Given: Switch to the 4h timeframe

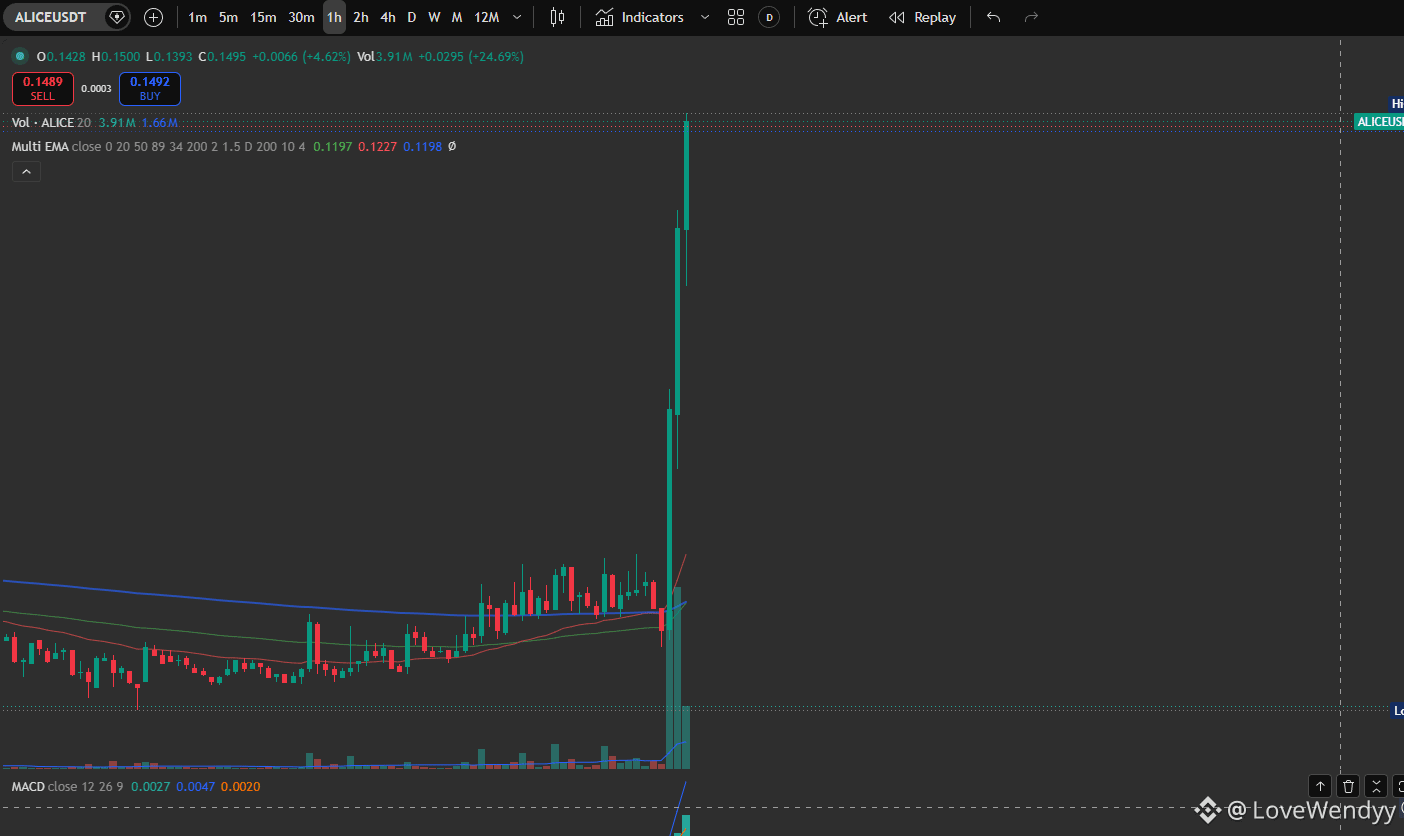Looking at the screenshot, I should click(387, 17).
